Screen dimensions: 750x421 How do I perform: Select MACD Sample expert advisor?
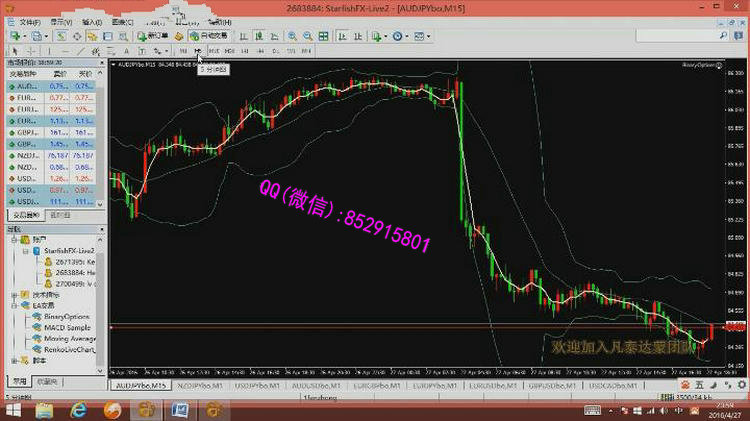pos(66,327)
